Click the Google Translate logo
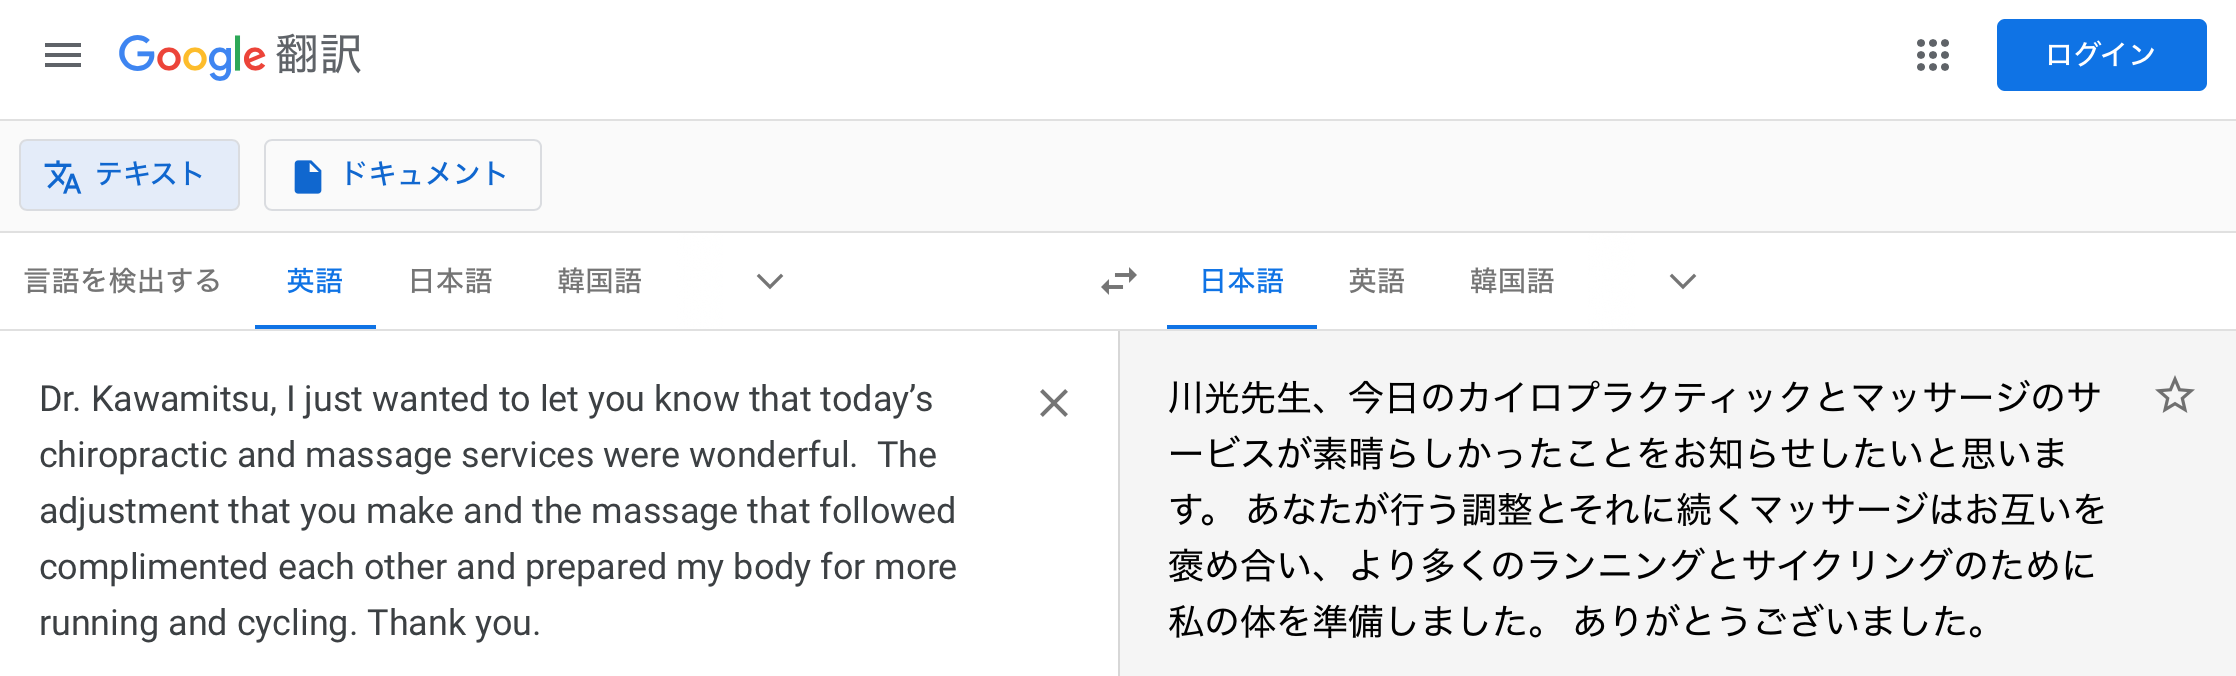This screenshot has width=2236, height=676. tap(240, 55)
